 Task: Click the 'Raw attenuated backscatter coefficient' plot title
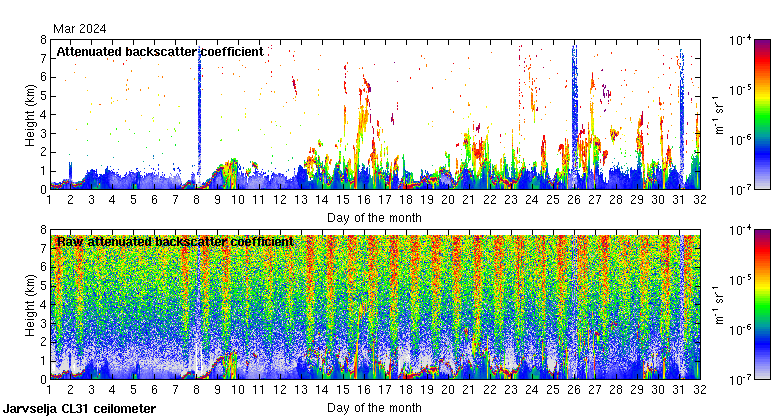point(175,242)
